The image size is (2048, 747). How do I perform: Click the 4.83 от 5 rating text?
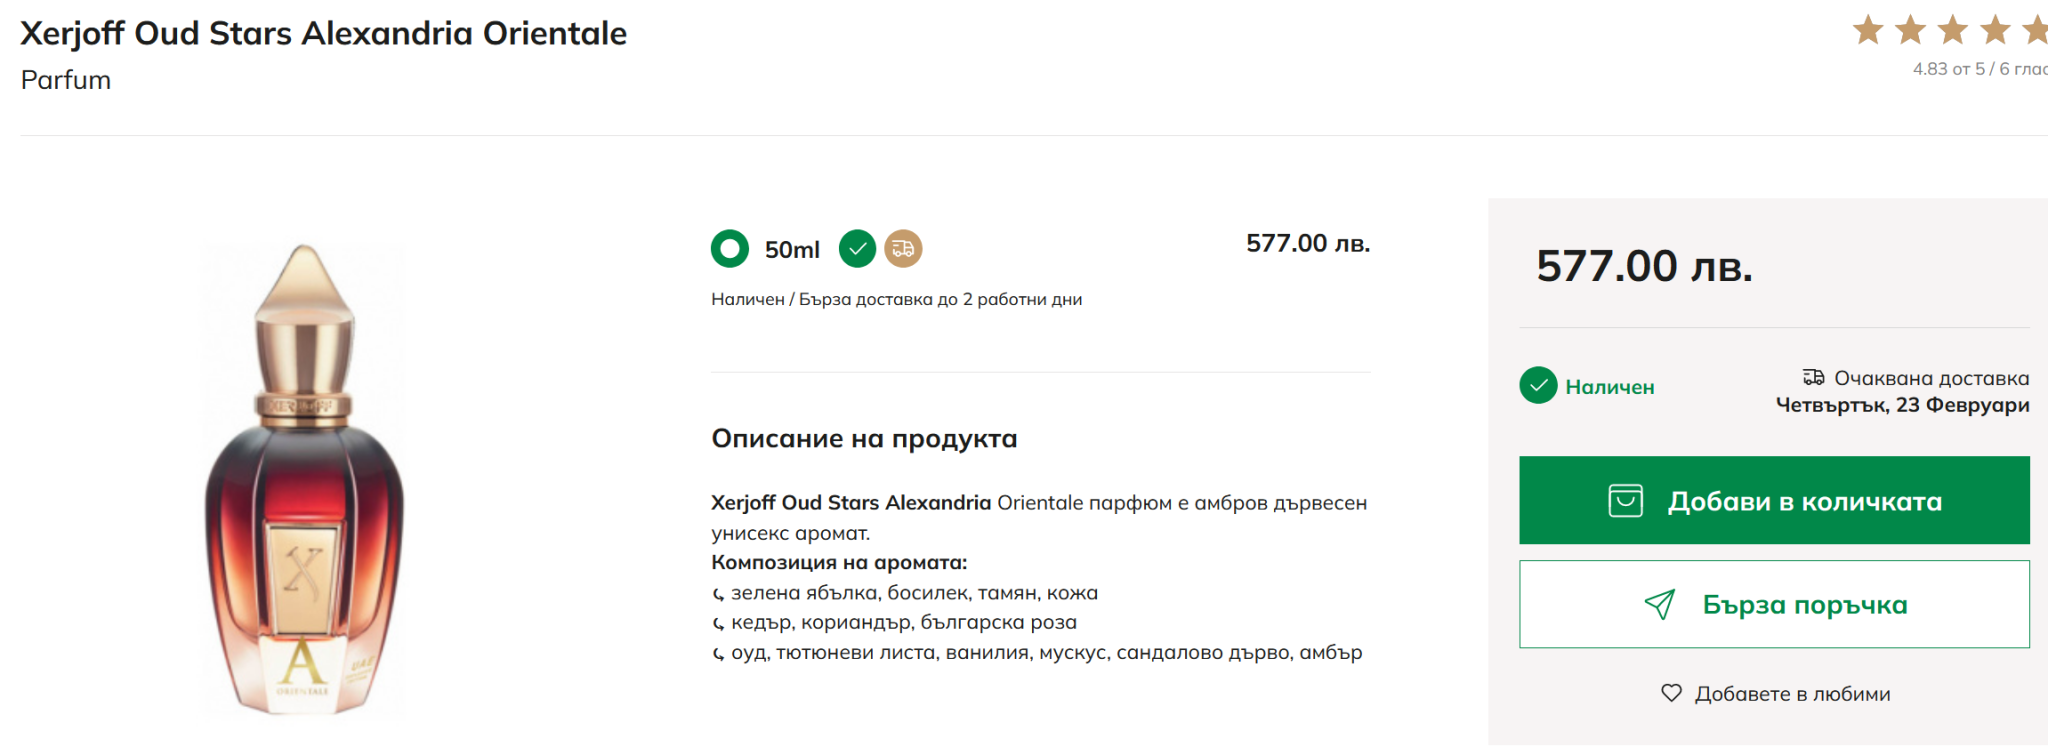[1978, 69]
